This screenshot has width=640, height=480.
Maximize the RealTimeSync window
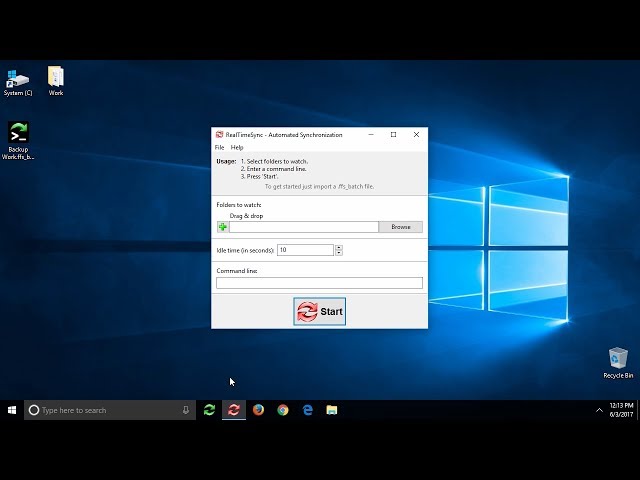click(393, 134)
